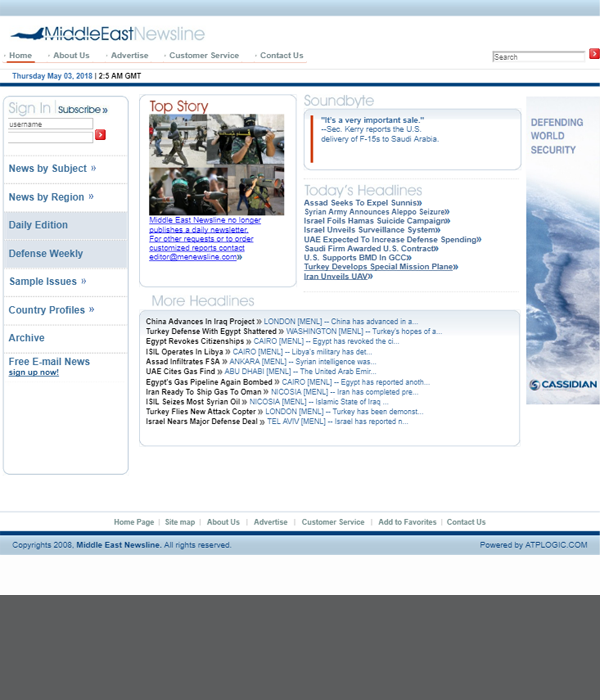
Task: Open 'Israel Nears Major Defense Deal' story
Action: pos(201,421)
